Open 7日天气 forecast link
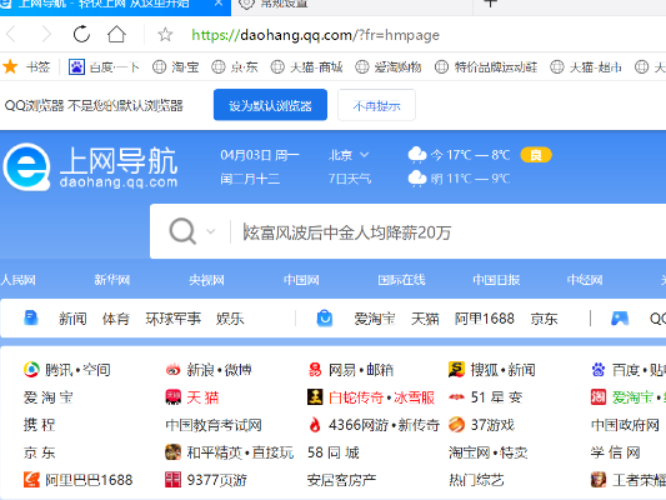Screen dimensions: 666x500 350,179
